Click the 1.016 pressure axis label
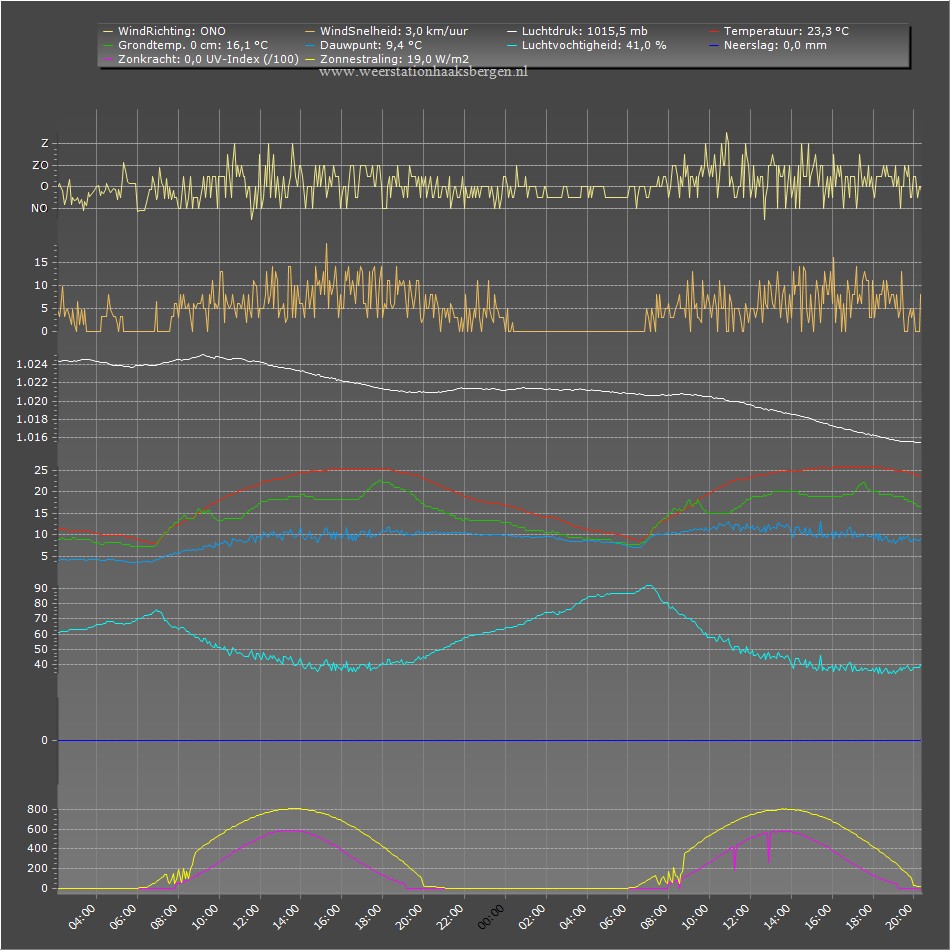This screenshot has width=950, height=950. coord(32,437)
